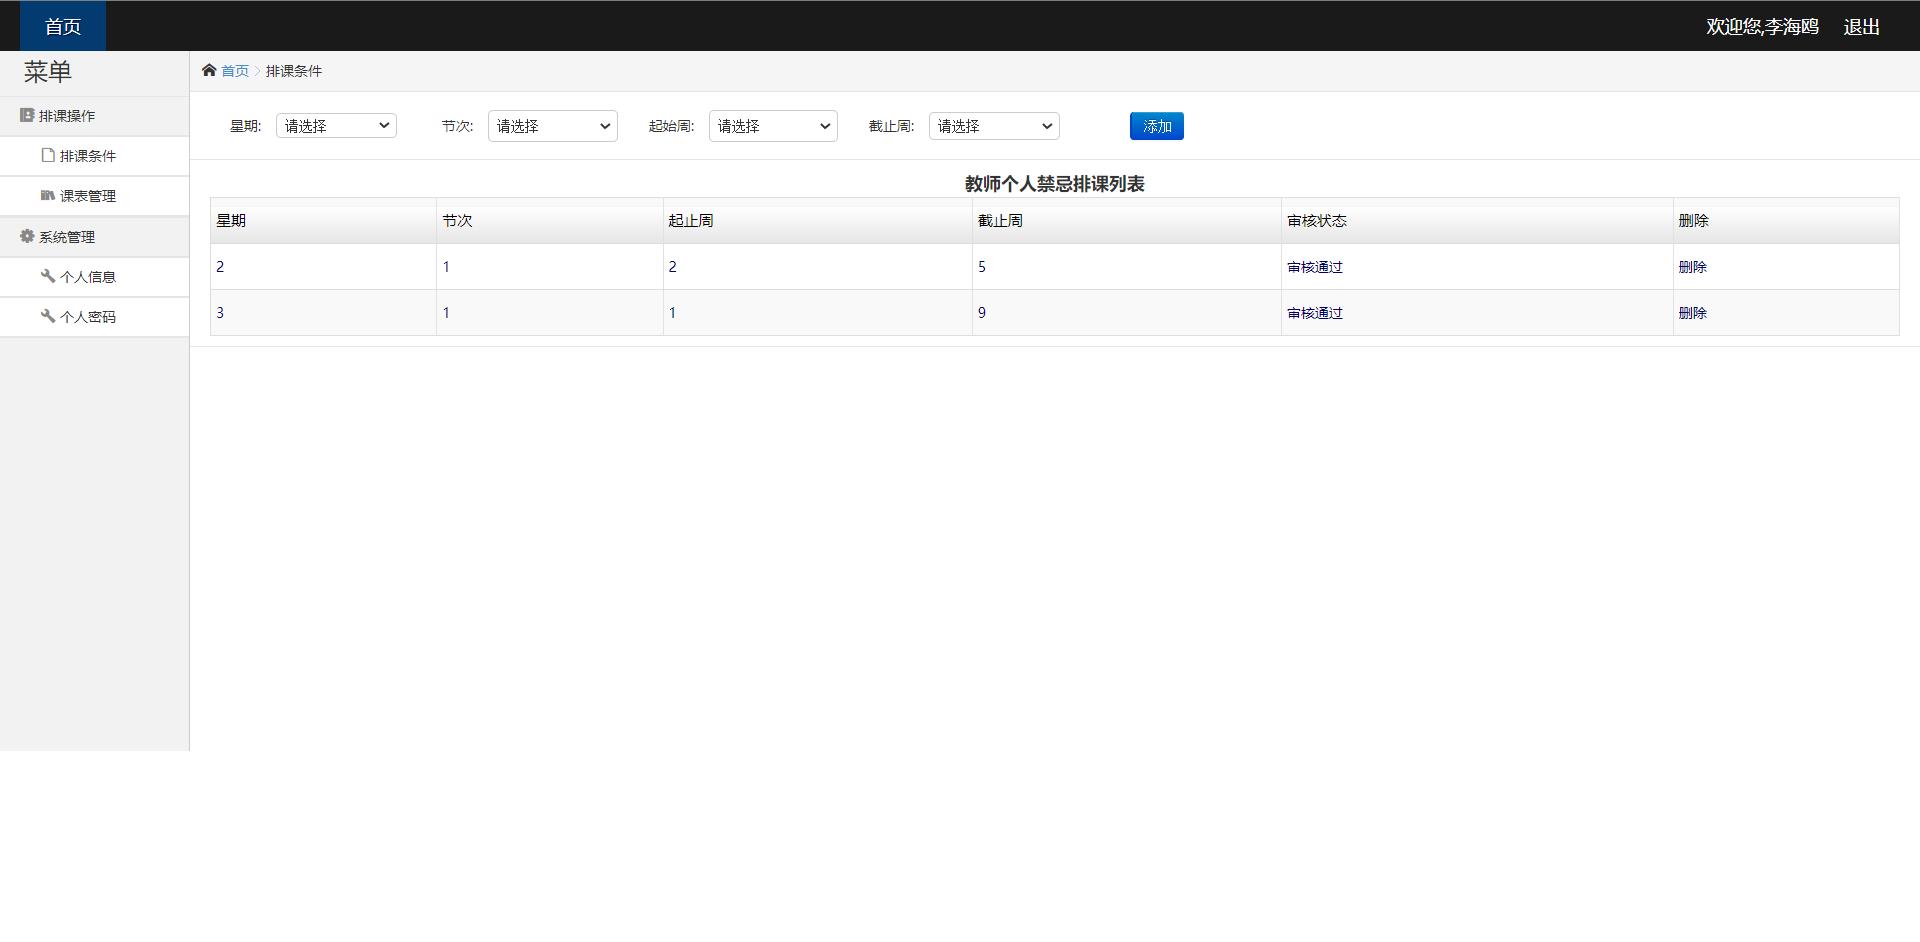Click 截止周 value 5 in table
This screenshot has height=942, width=1920.
click(982, 267)
